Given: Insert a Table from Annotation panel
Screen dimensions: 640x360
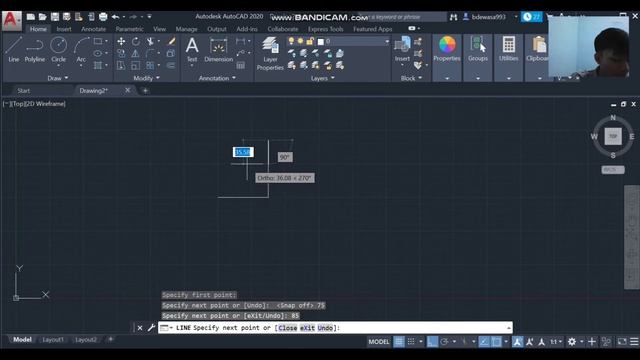Looking at the screenshot, I should pos(241,65).
